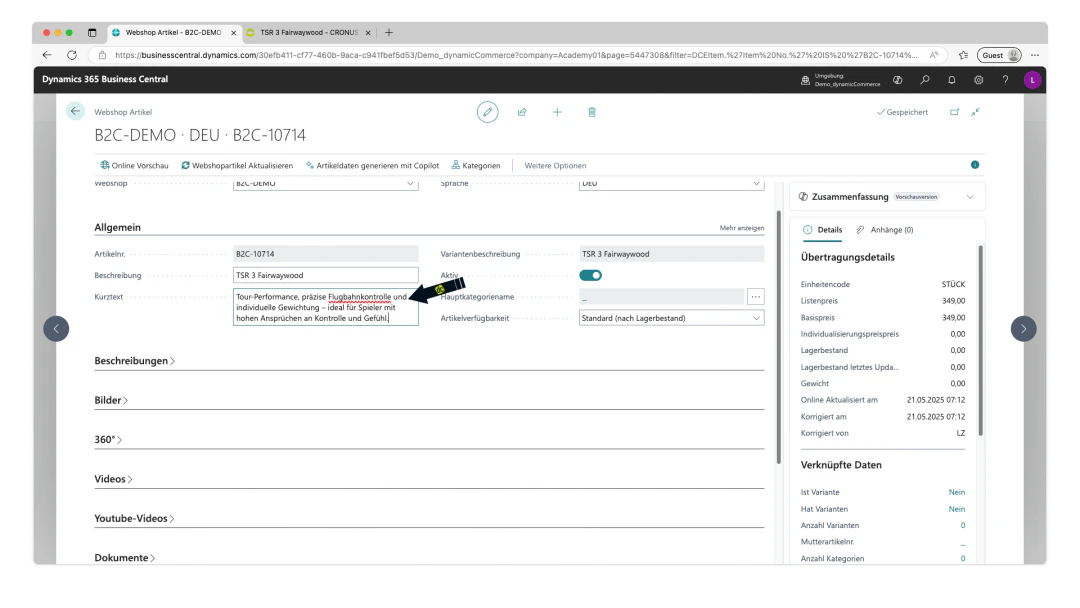The height and width of the screenshot is (608, 1080).
Task: Click Anzahl Kategorien value 0
Action: (963, 558)
